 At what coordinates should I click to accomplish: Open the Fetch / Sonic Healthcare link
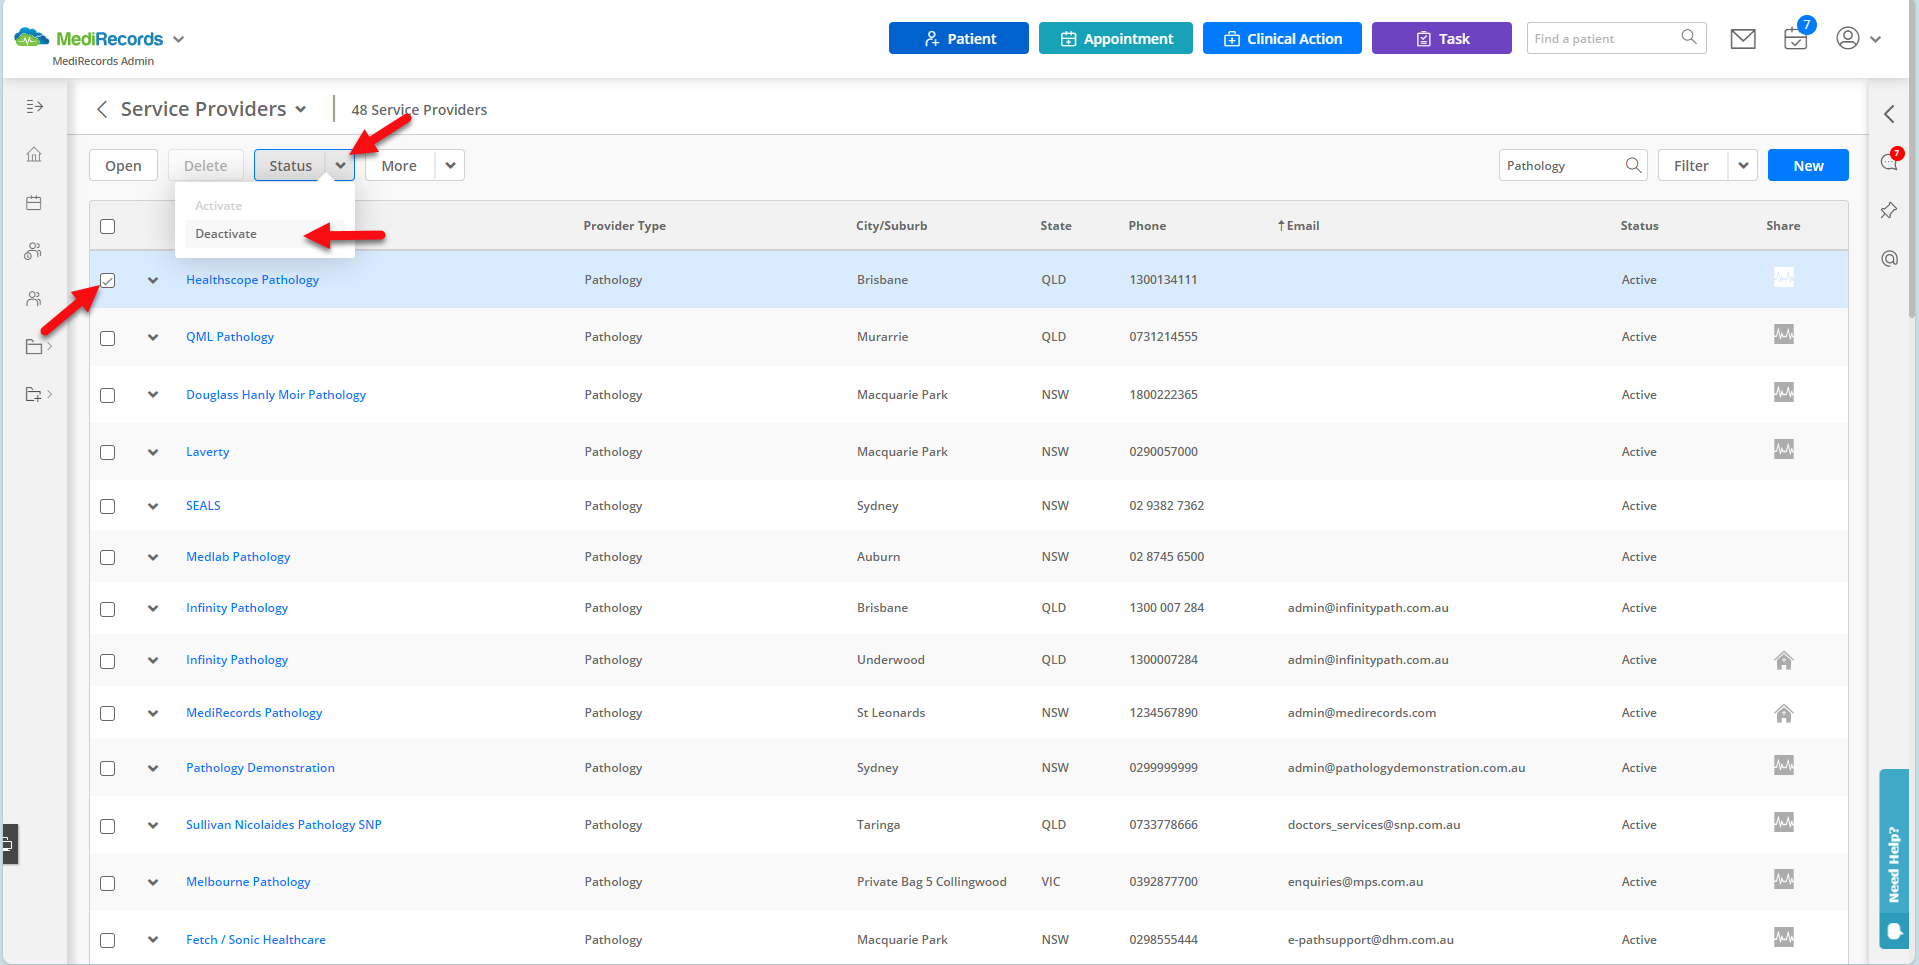coord(256,940)
